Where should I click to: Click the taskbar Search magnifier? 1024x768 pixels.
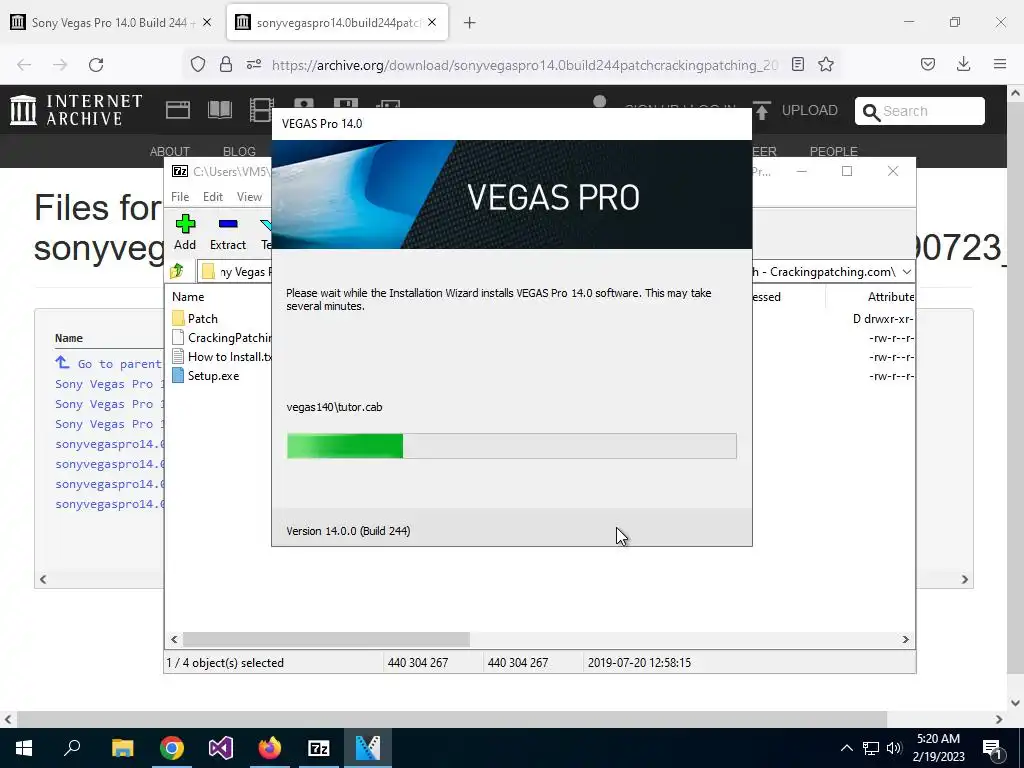click(x=72, y=748)
